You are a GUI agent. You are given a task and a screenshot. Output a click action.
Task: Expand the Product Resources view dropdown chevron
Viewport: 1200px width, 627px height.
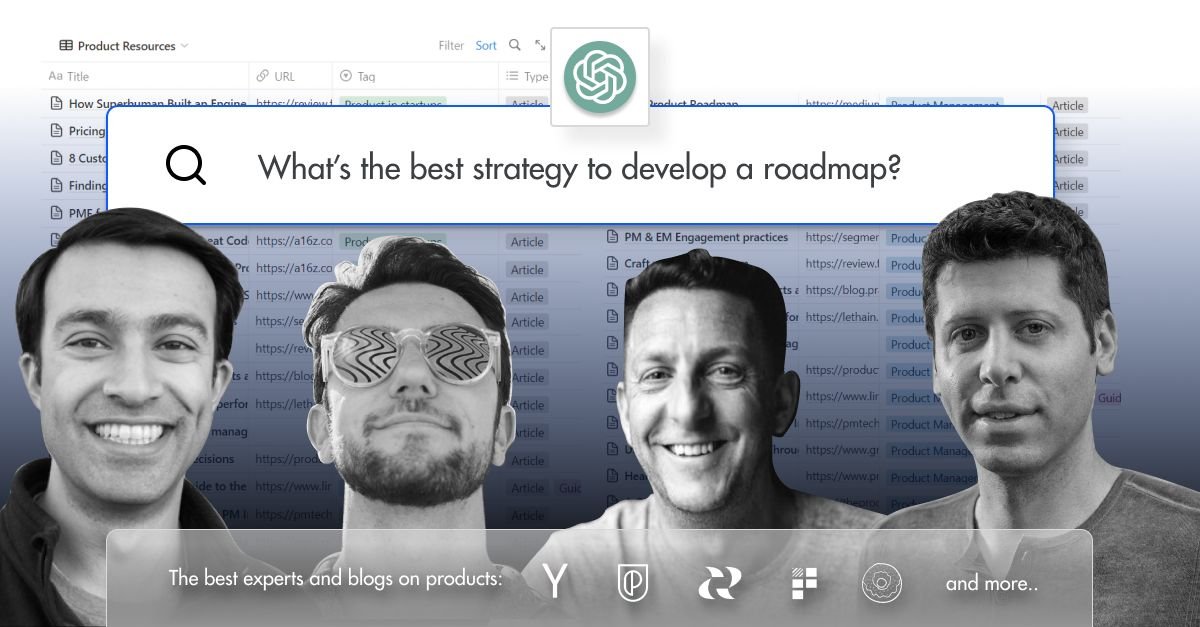(x=186, y=45)
